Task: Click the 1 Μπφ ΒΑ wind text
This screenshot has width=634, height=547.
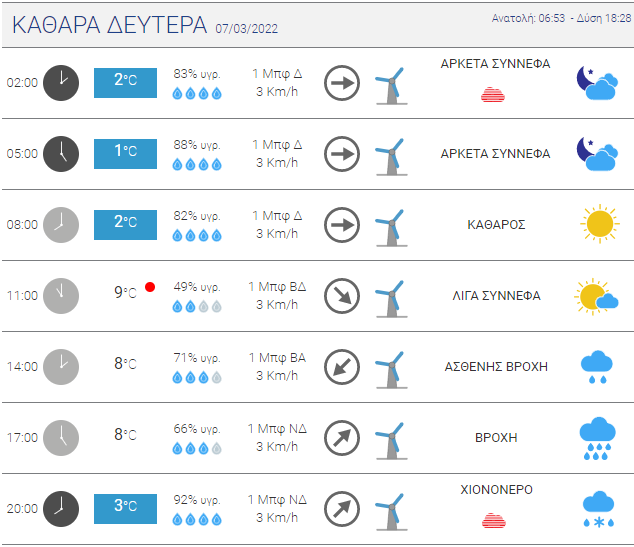Action: 277,358
